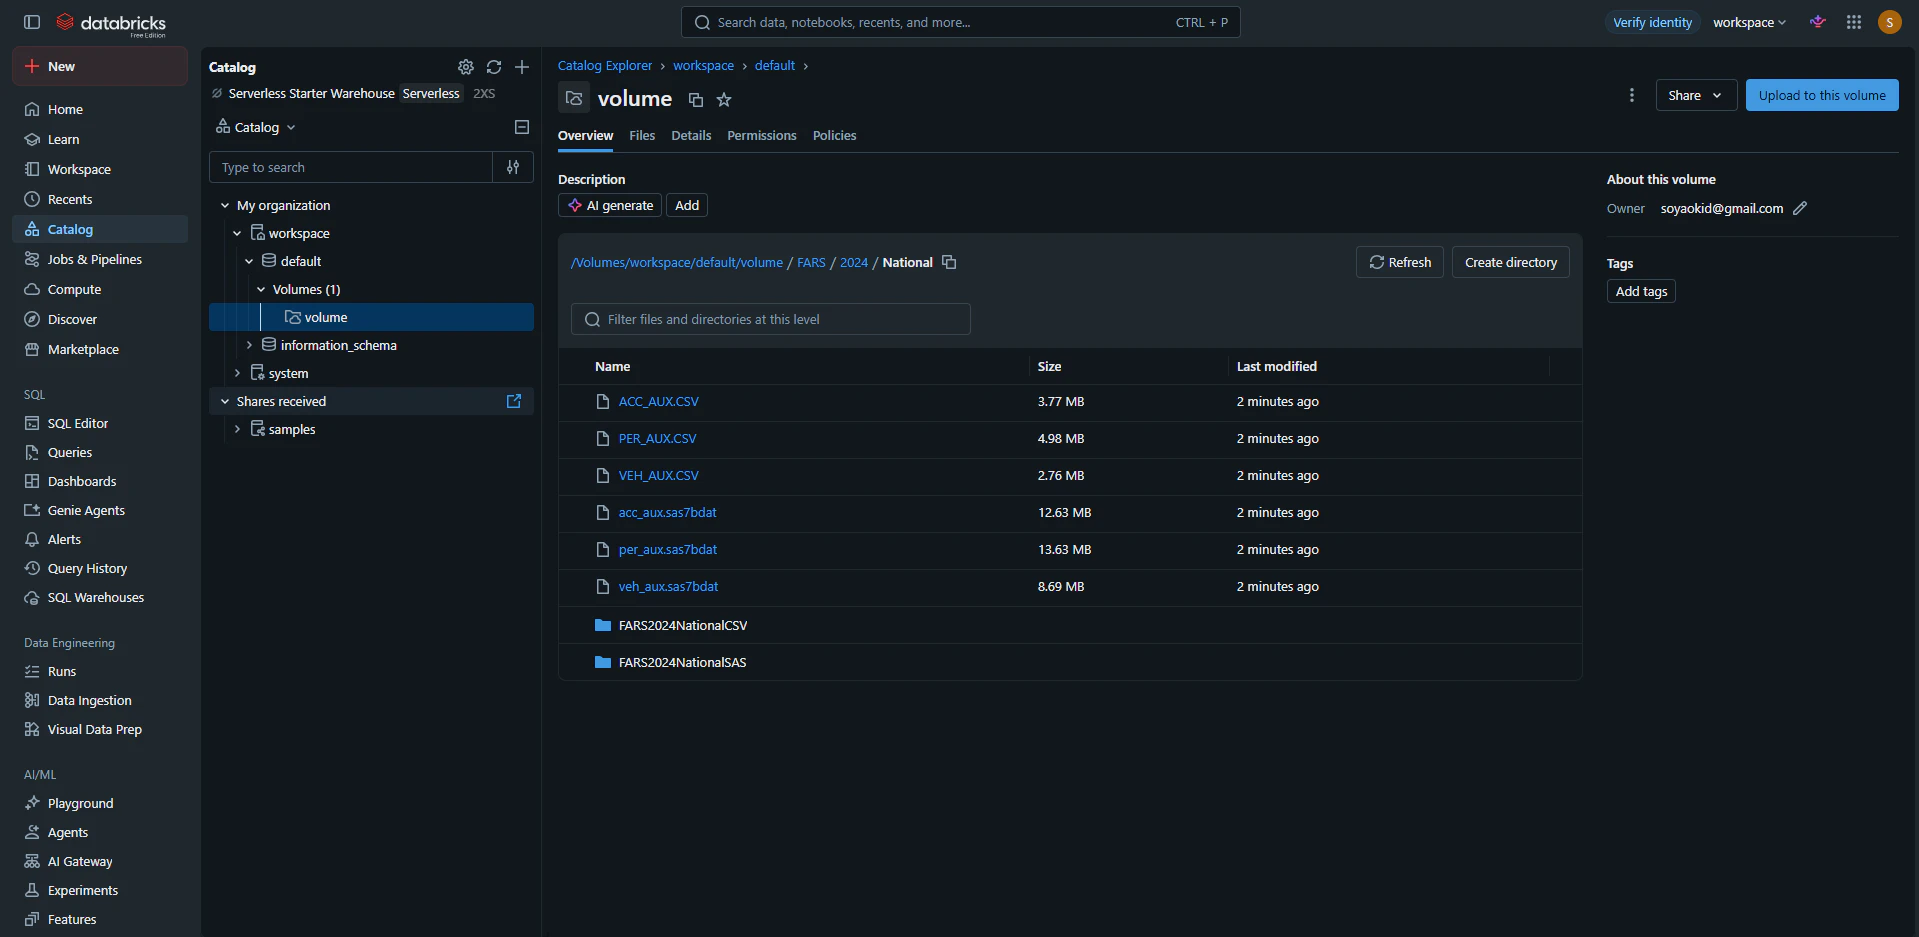Image resolution: width=1919 pixels, height=937 pixels.
Task: Click the plus icon to add catalog data
Action: 522,67
